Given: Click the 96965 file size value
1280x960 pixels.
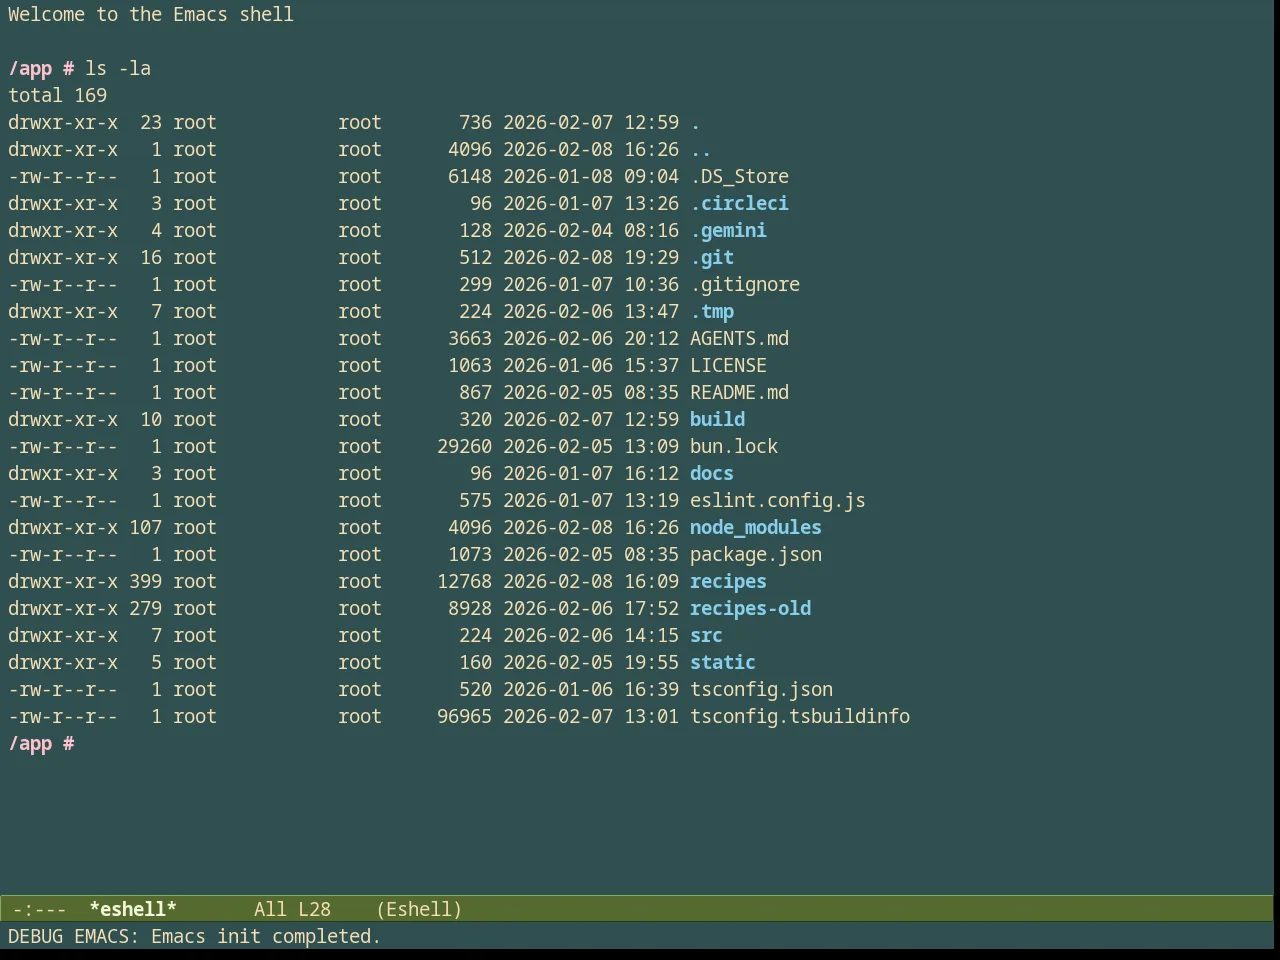Looking at the screenshot, I should [464, 716].
